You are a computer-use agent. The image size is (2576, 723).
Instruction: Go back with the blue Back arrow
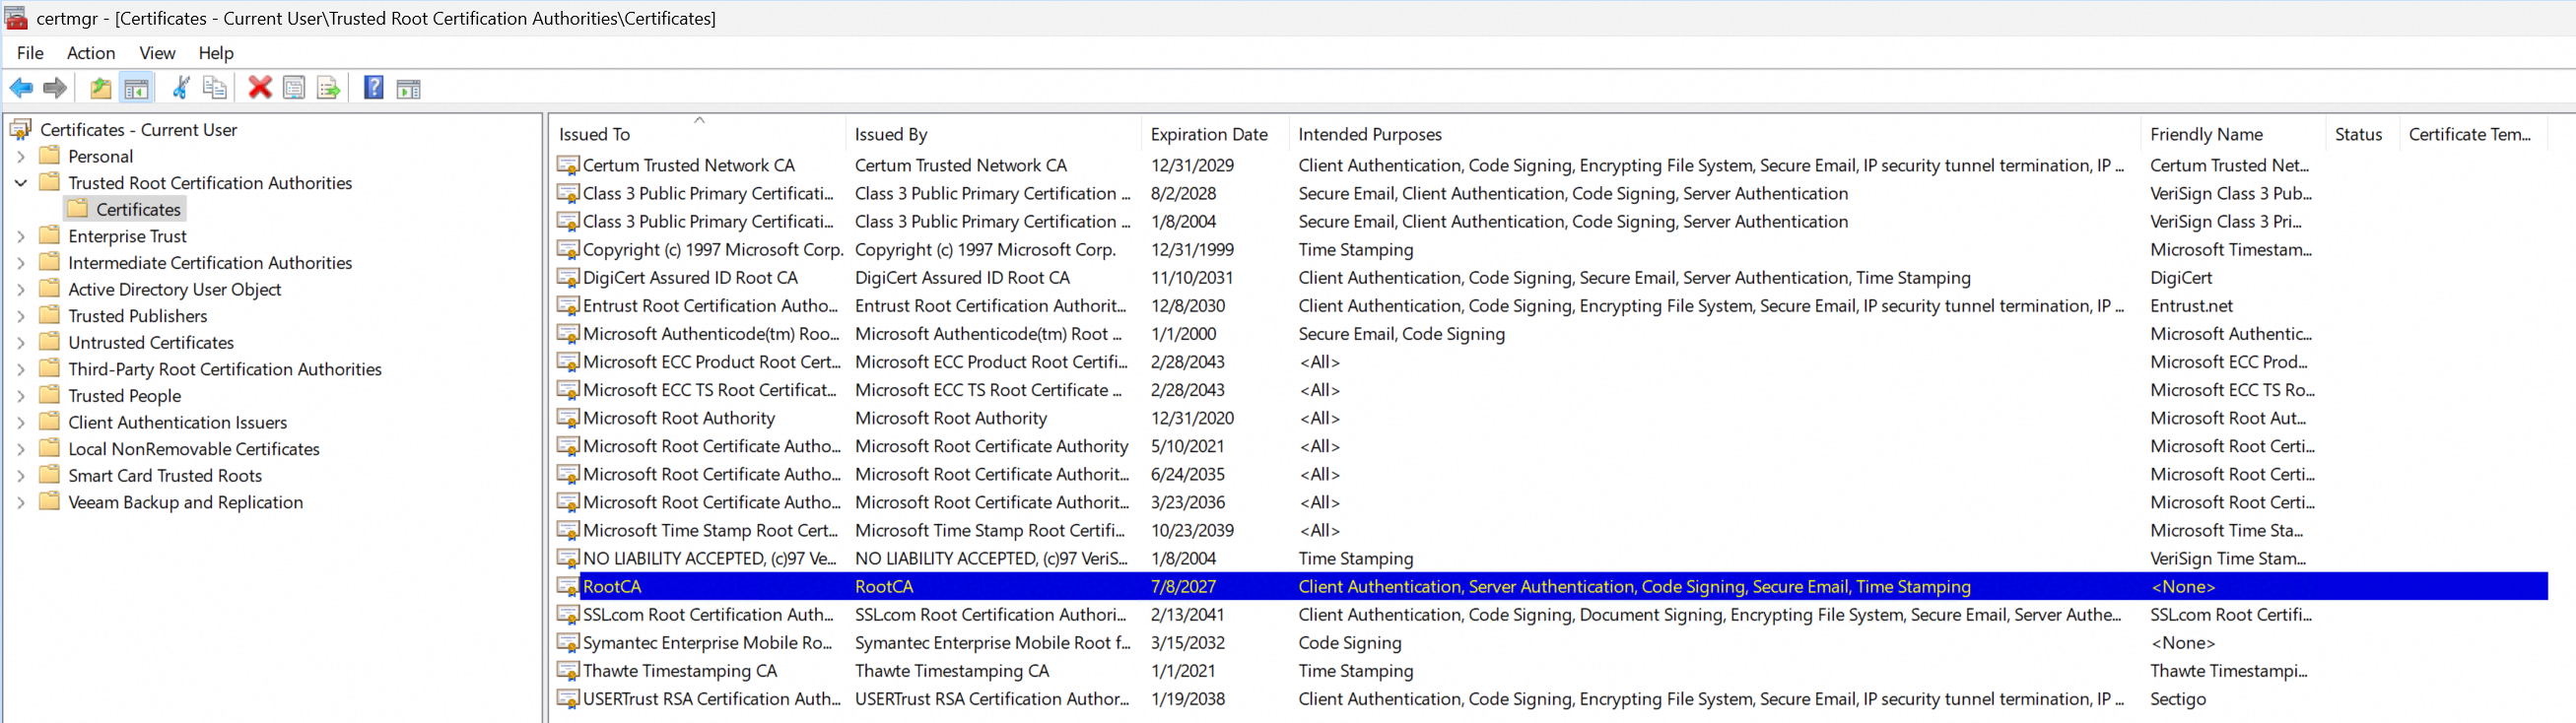(21, 88)
